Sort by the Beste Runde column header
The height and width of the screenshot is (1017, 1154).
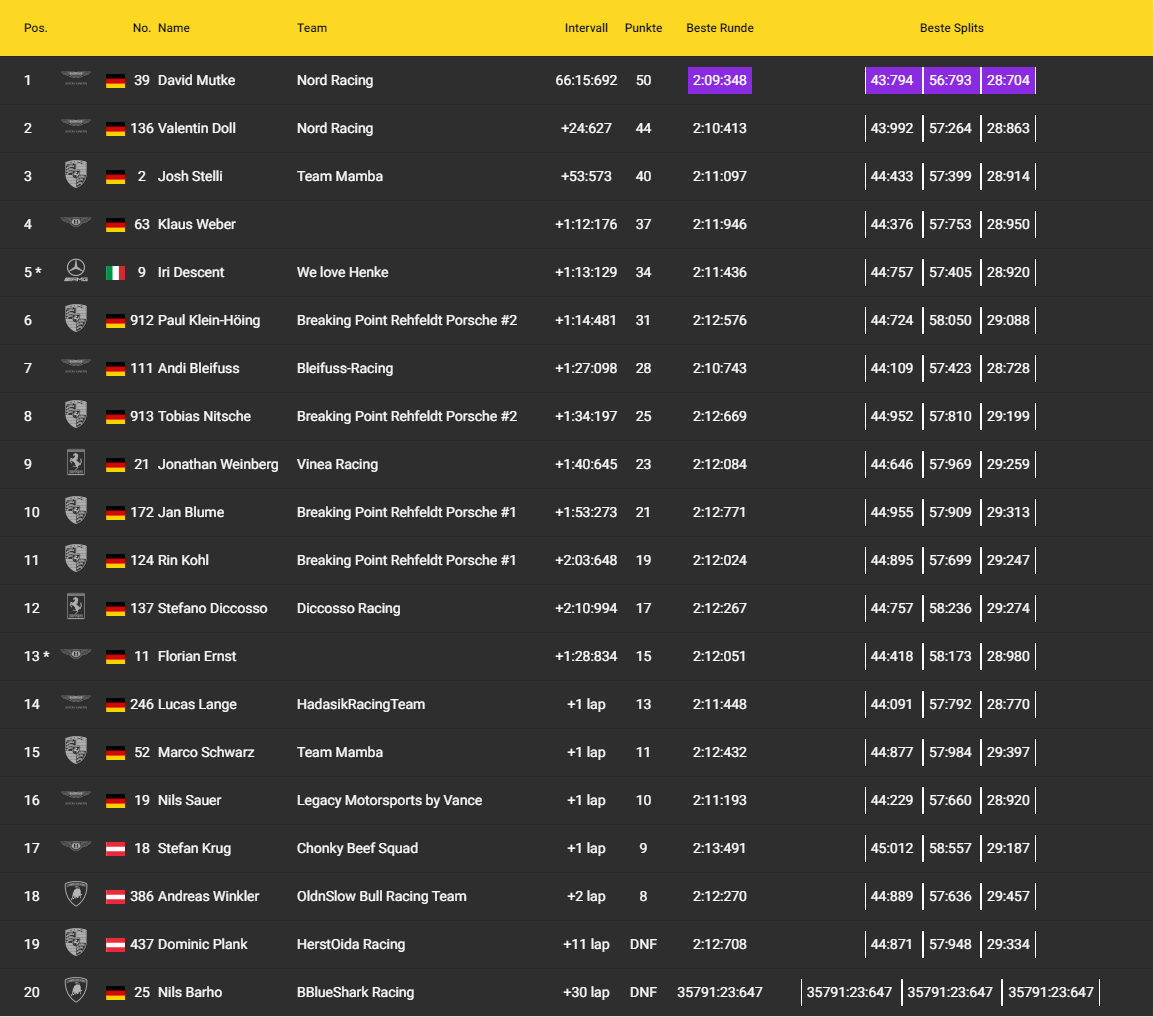(719, 28)
